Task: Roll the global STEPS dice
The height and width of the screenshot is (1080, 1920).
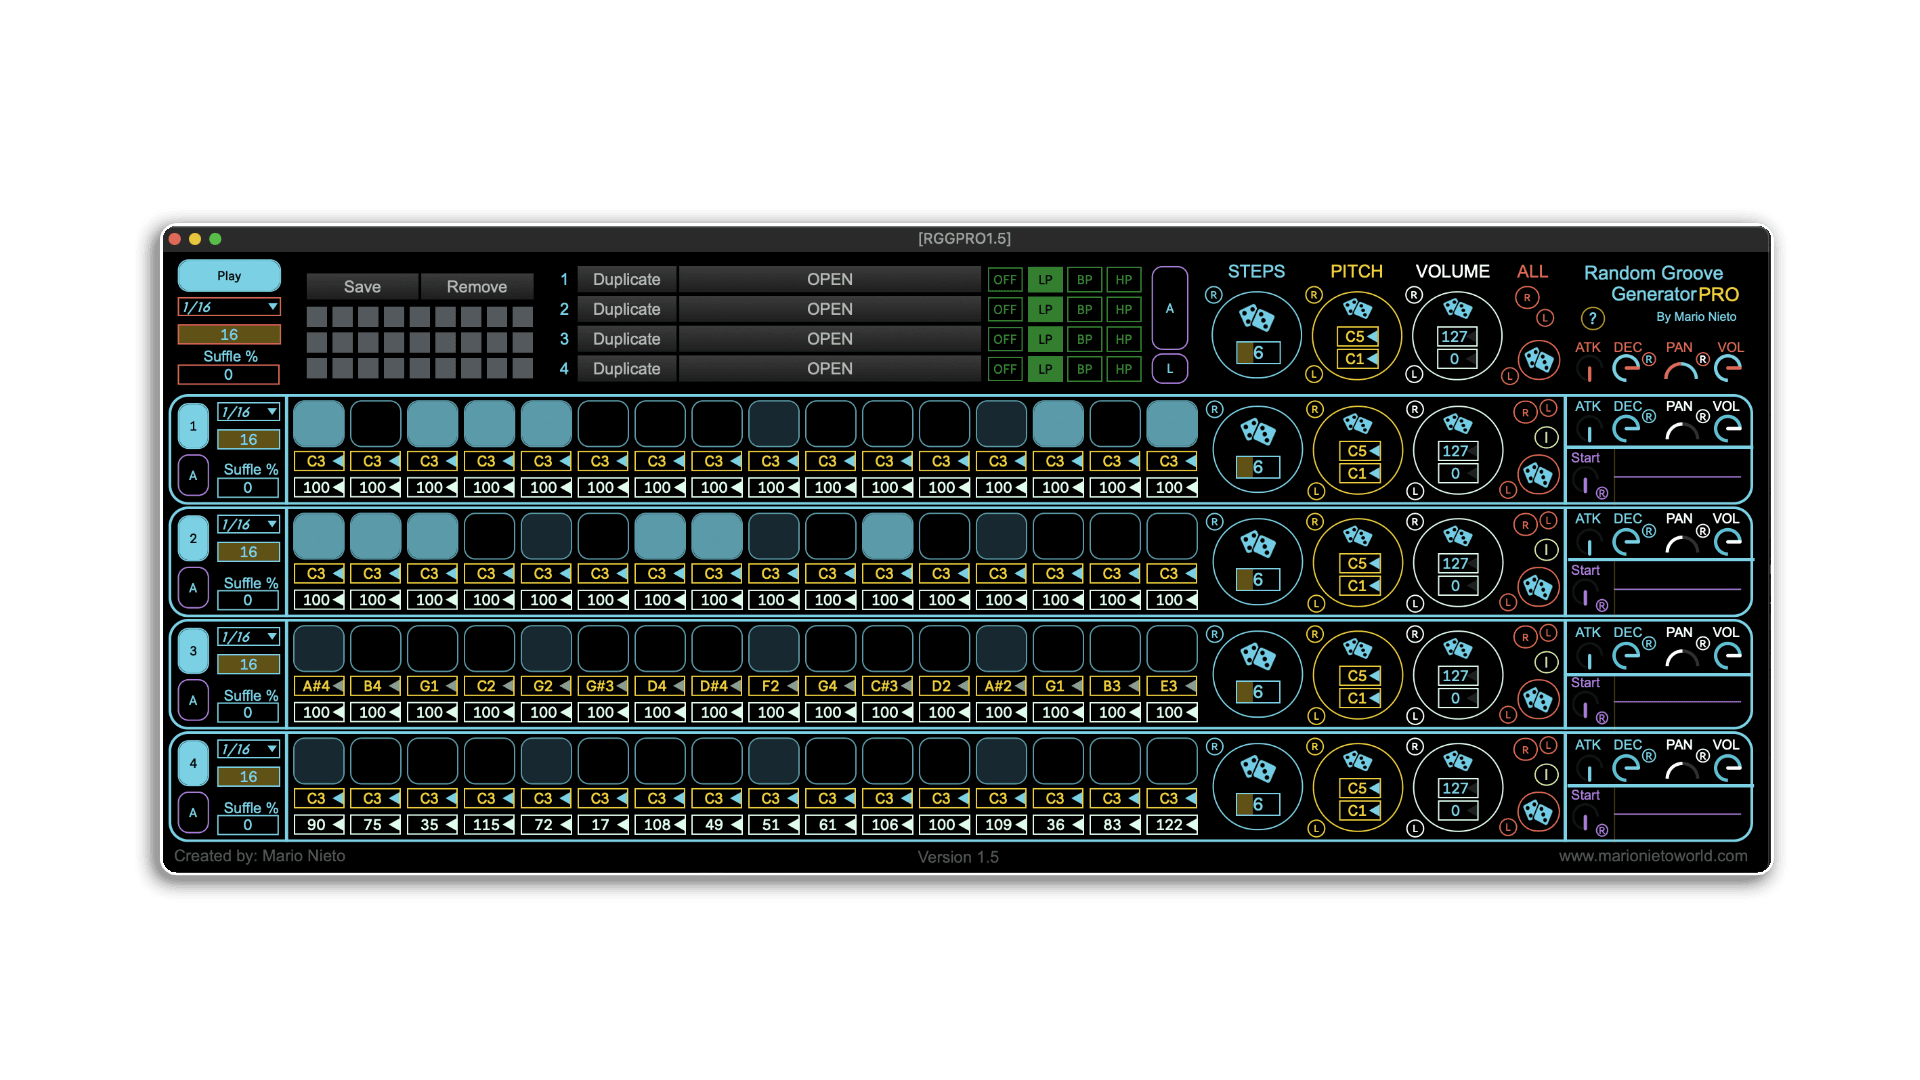Action: (x=1256, y=319)
